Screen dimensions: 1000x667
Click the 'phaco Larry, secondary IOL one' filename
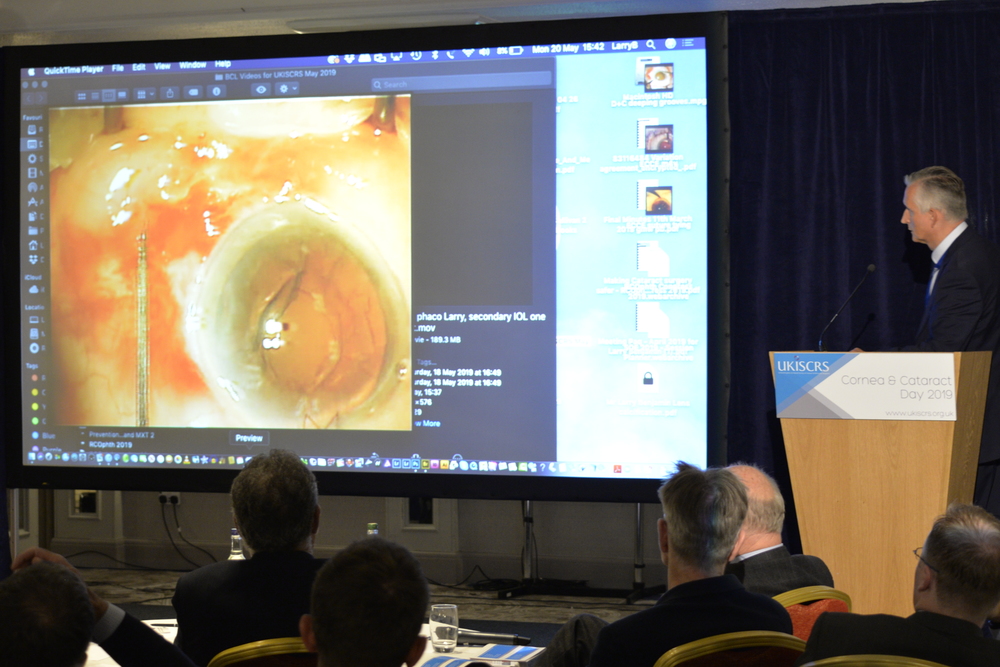click(481, 316)
